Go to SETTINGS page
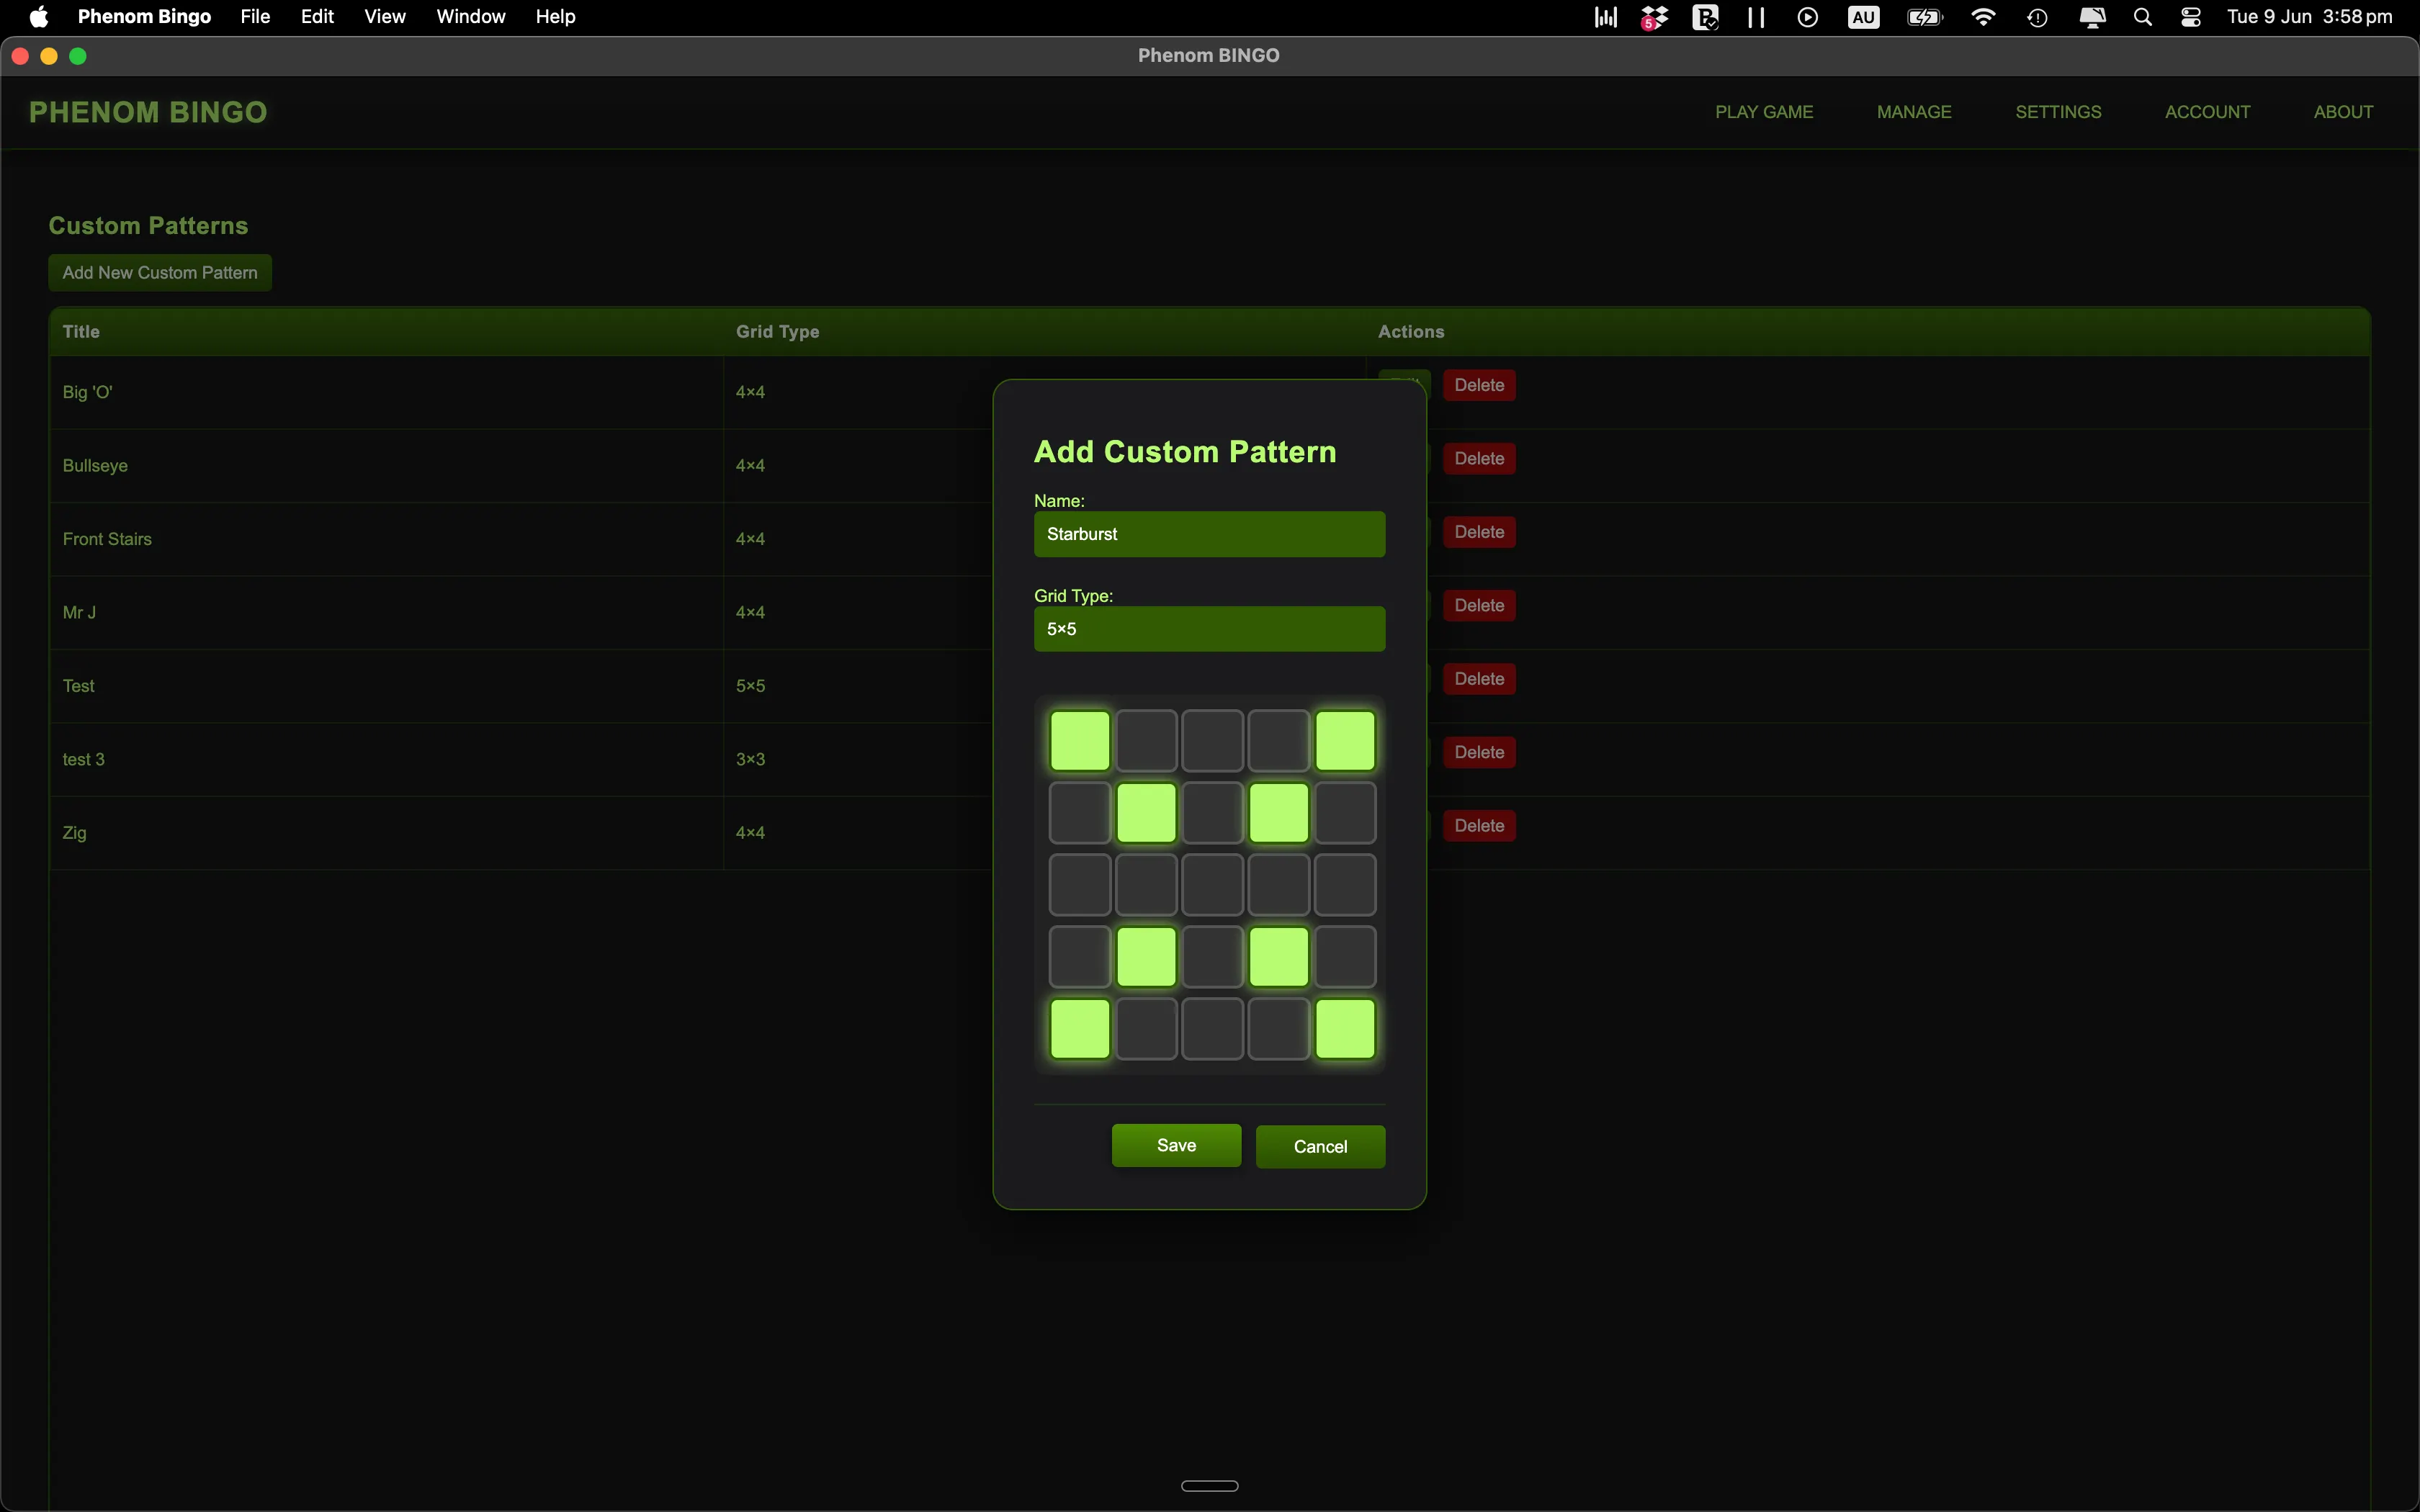 click(x=2058, y=112)
